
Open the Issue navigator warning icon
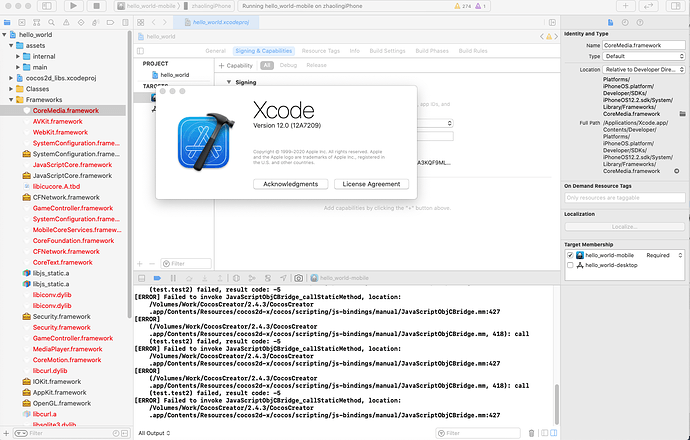click(66, 22)
